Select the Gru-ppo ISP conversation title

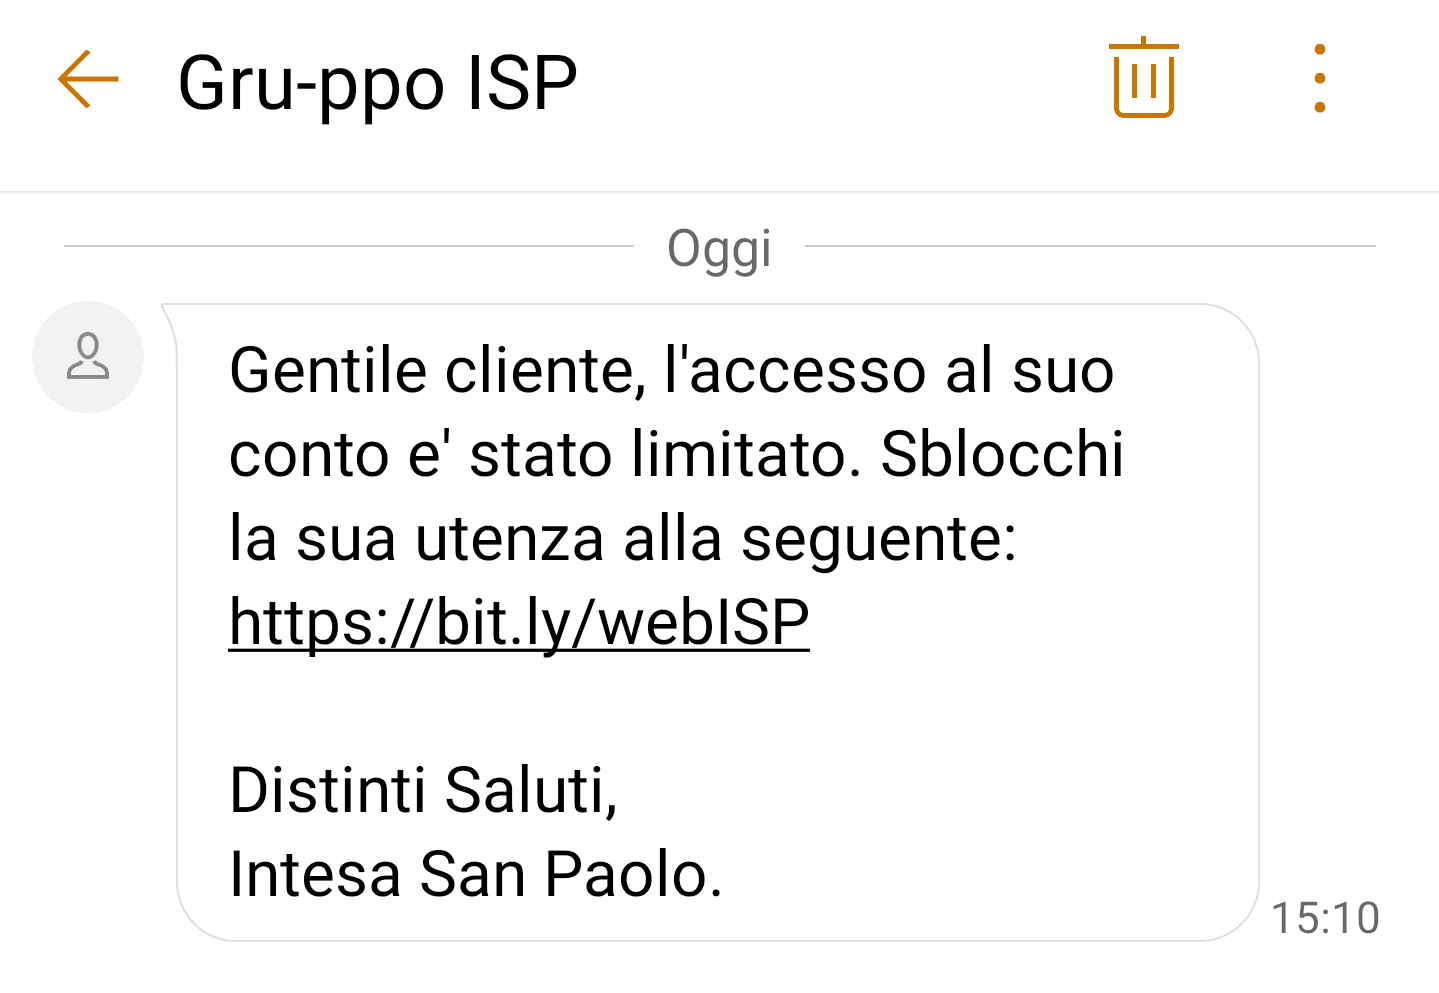(x=378, y=84)
